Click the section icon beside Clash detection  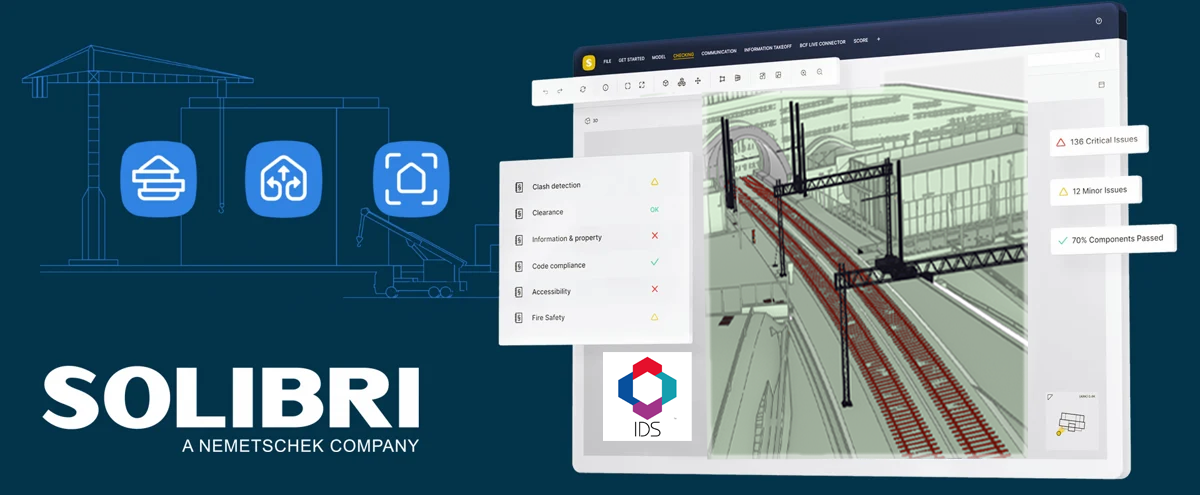point(519,187)
